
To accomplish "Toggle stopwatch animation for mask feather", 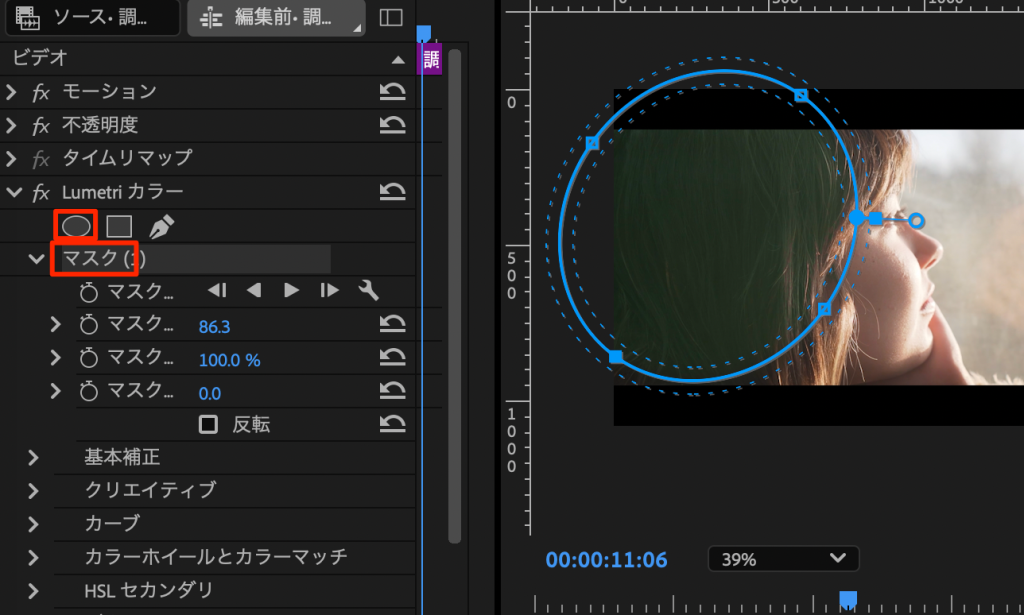I will [89, 325].
